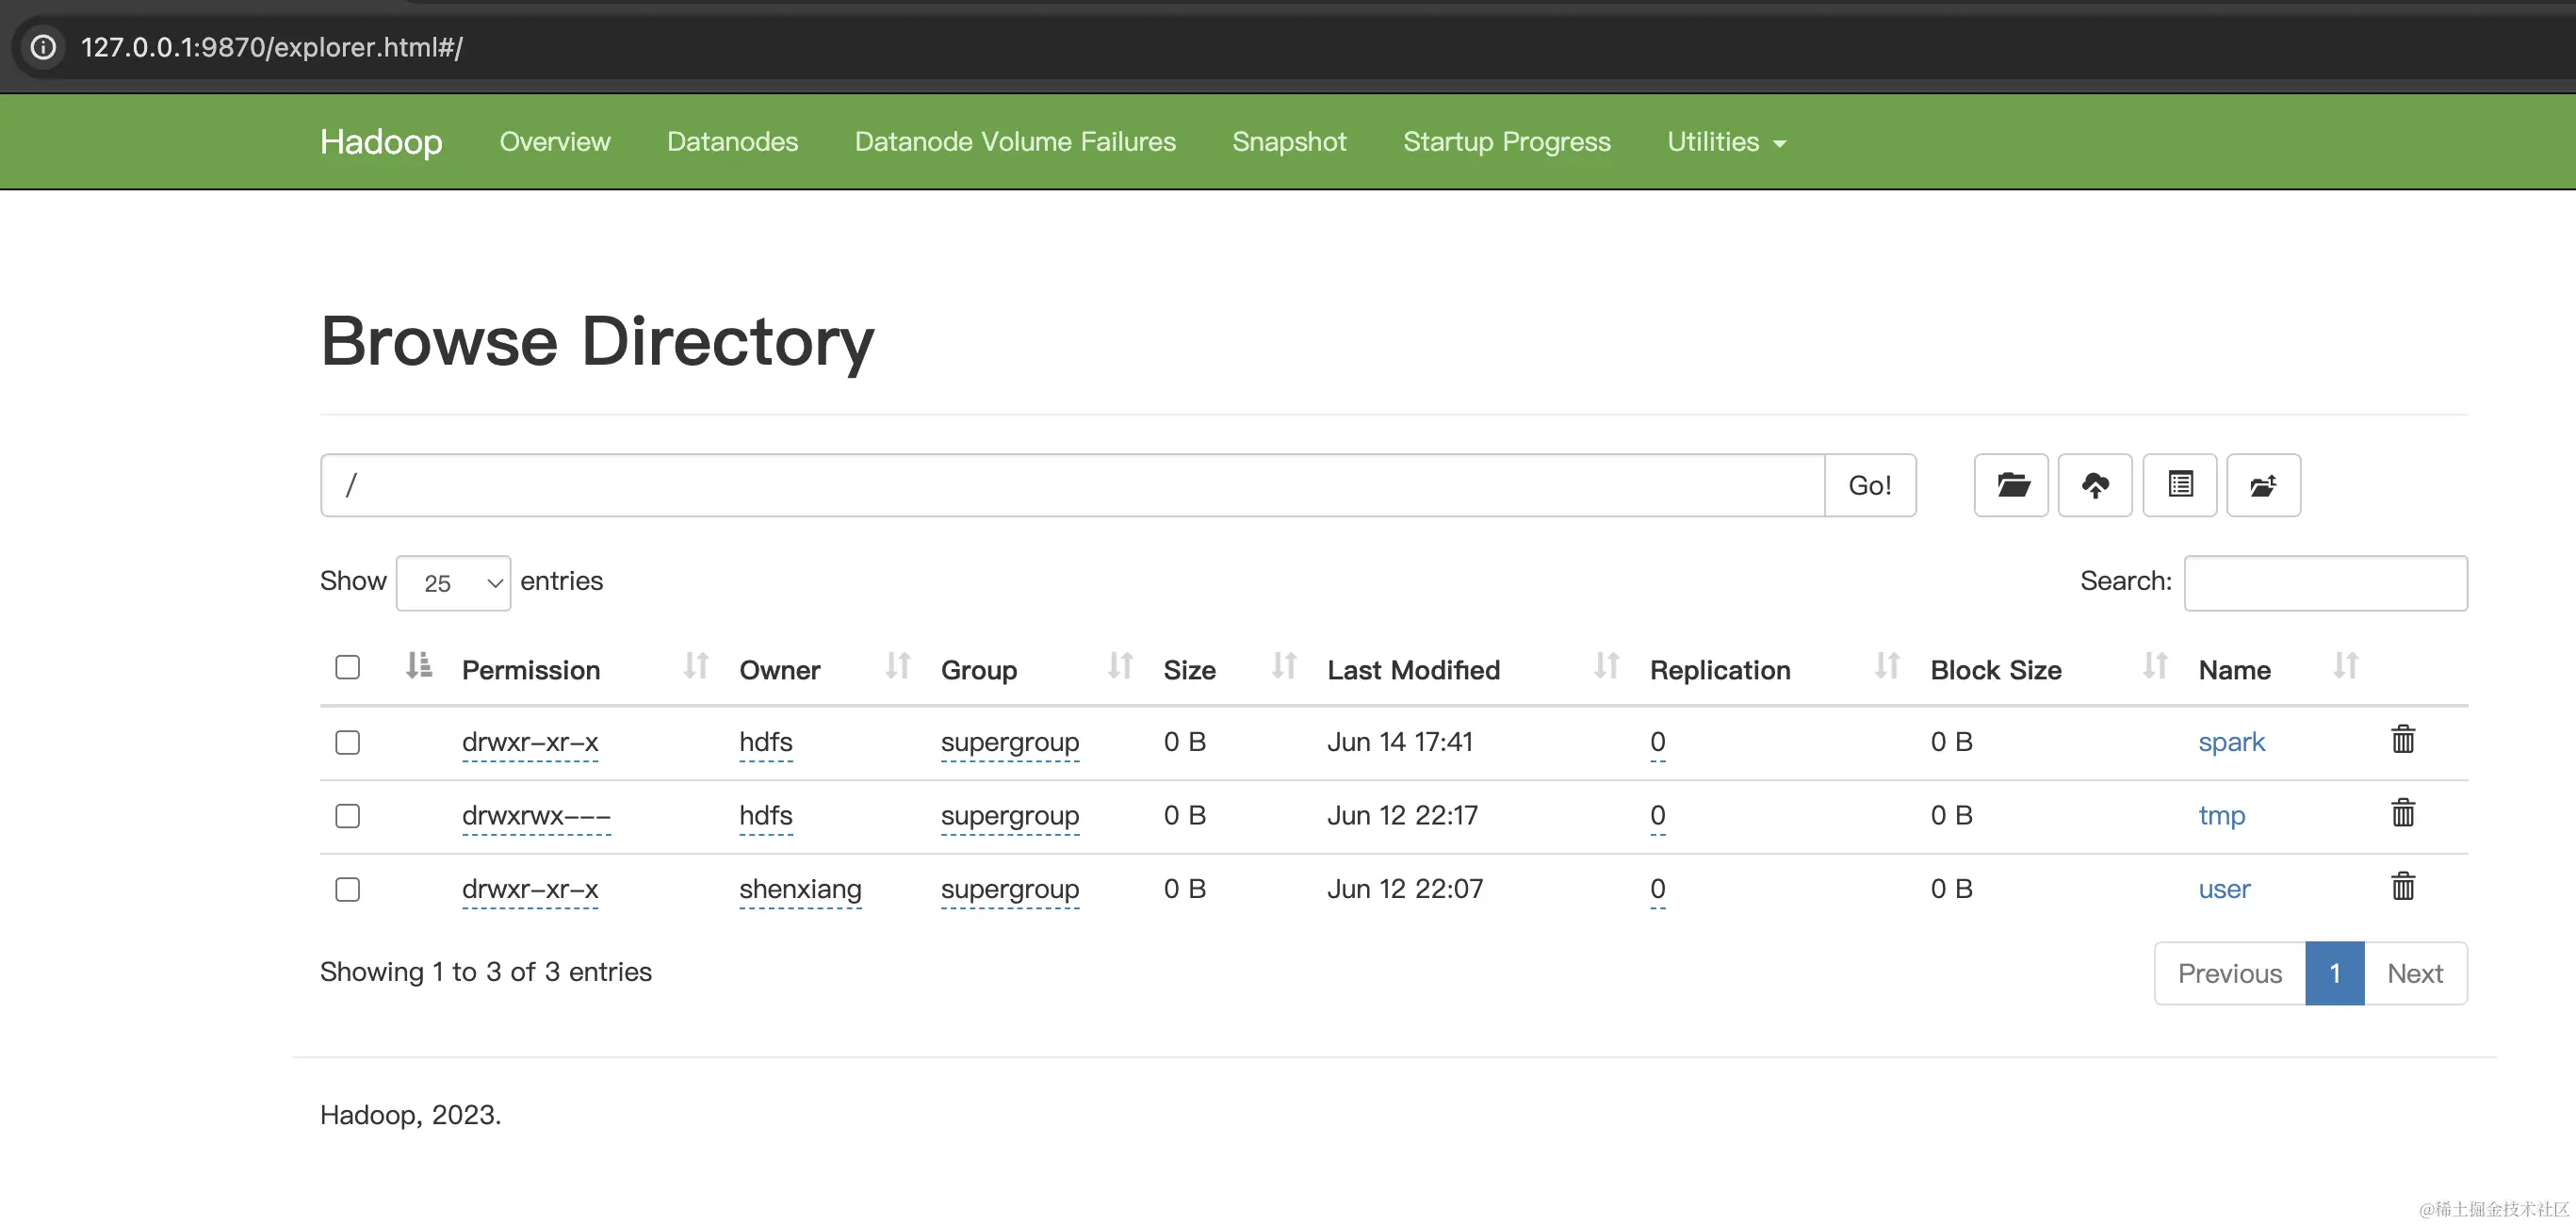Click the cloud upload files icon
The image size is (2576, 1225).
(x=2096, y=485)
